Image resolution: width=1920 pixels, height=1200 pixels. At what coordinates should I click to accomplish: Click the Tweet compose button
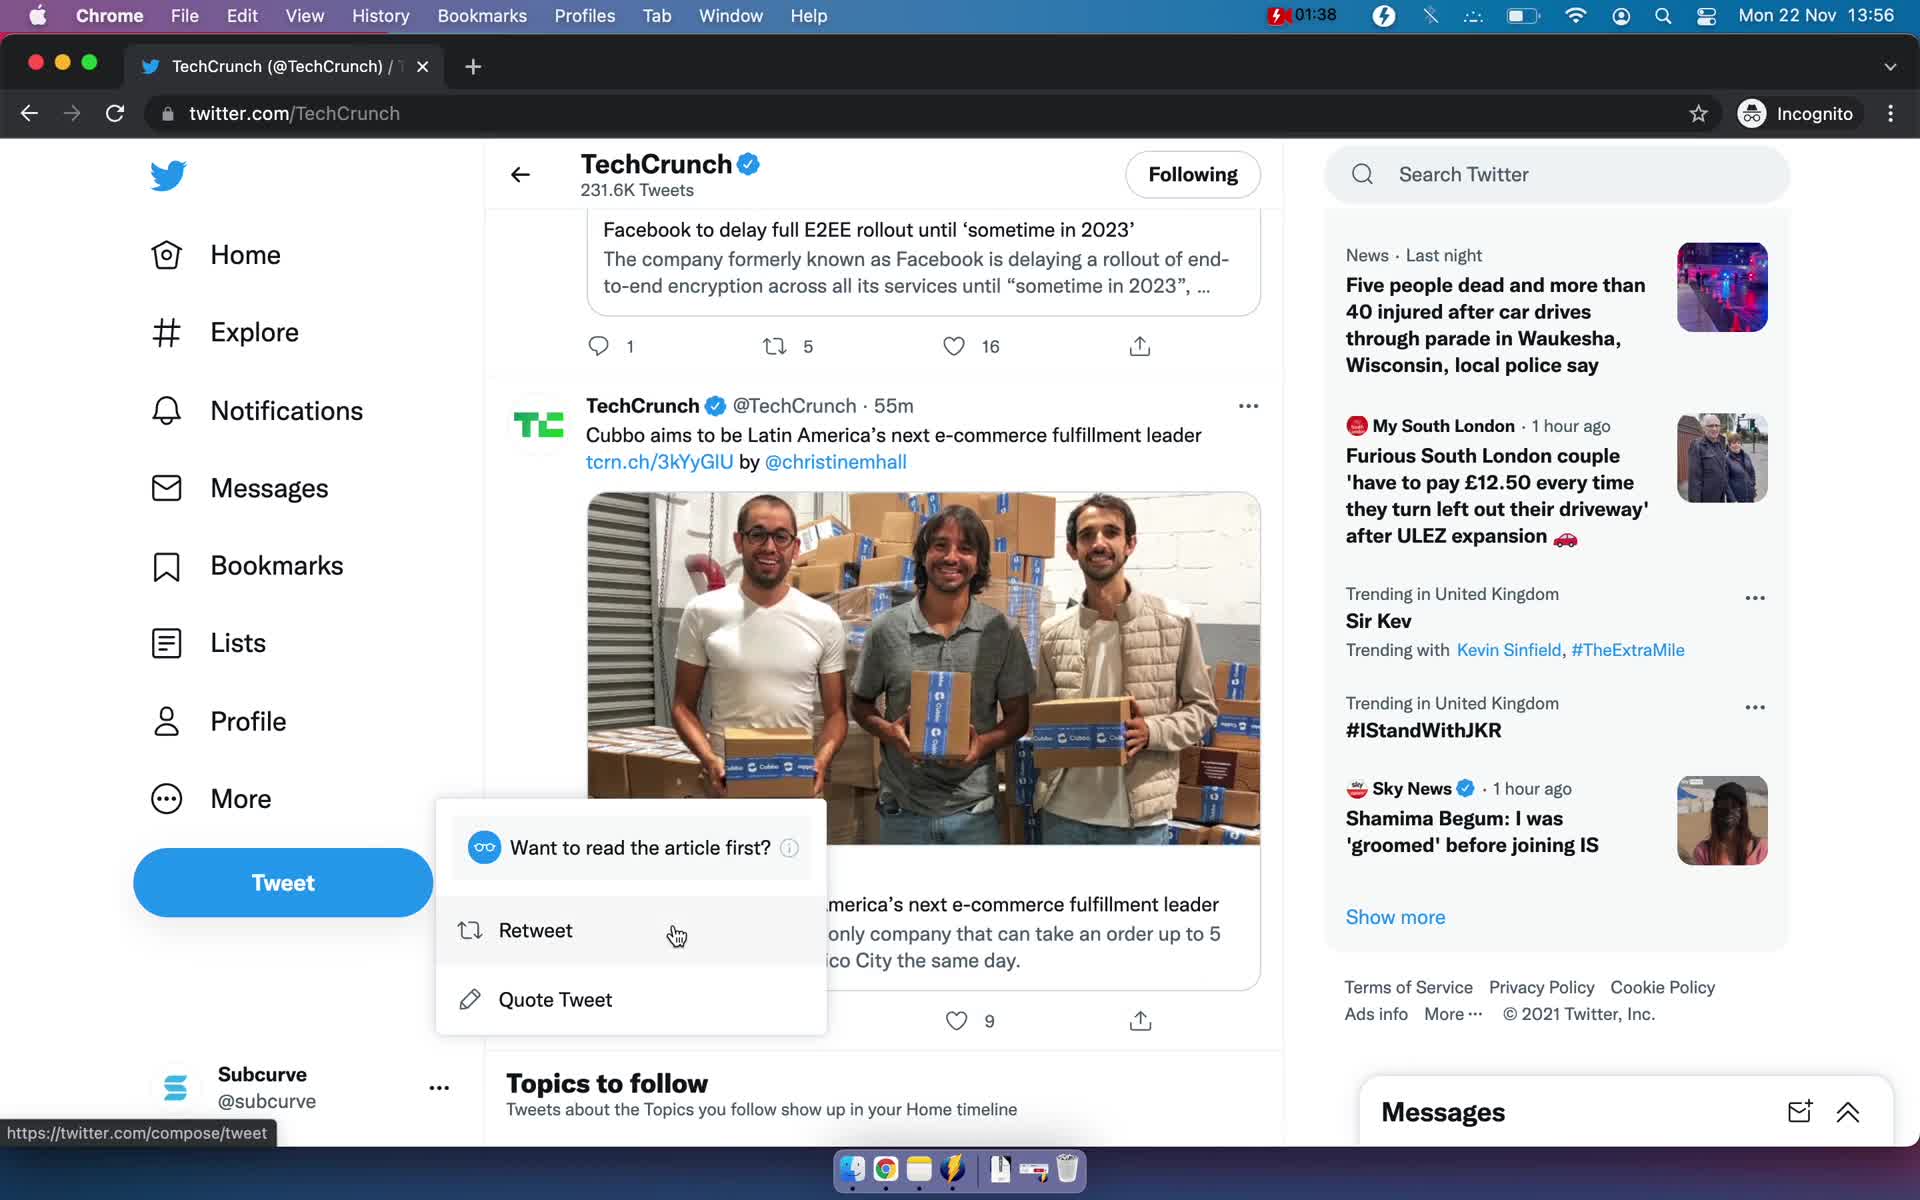click(282, 883)
